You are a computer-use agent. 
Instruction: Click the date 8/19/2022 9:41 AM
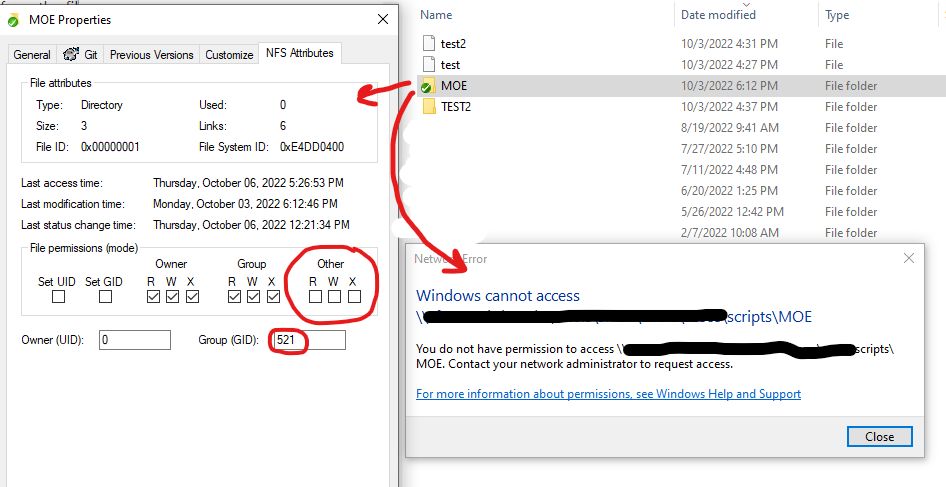click(729, 127)
